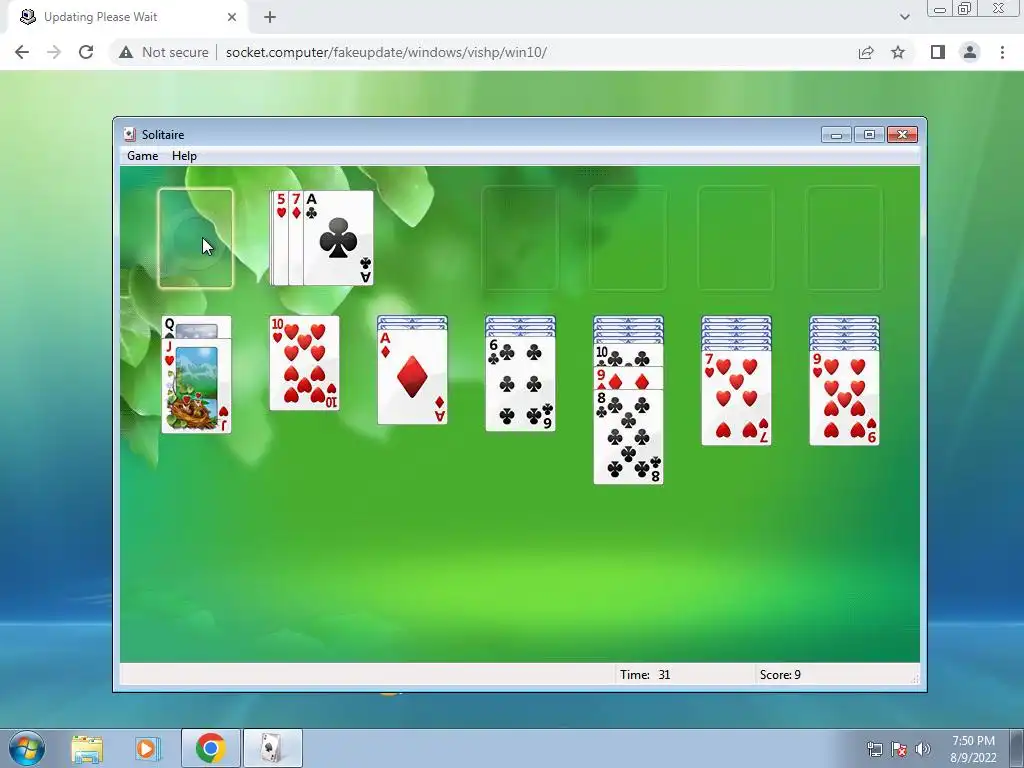Click the Action Center flag icon
The width and height of the screenshot is (1024, 768).
click(x=899, y=749)
